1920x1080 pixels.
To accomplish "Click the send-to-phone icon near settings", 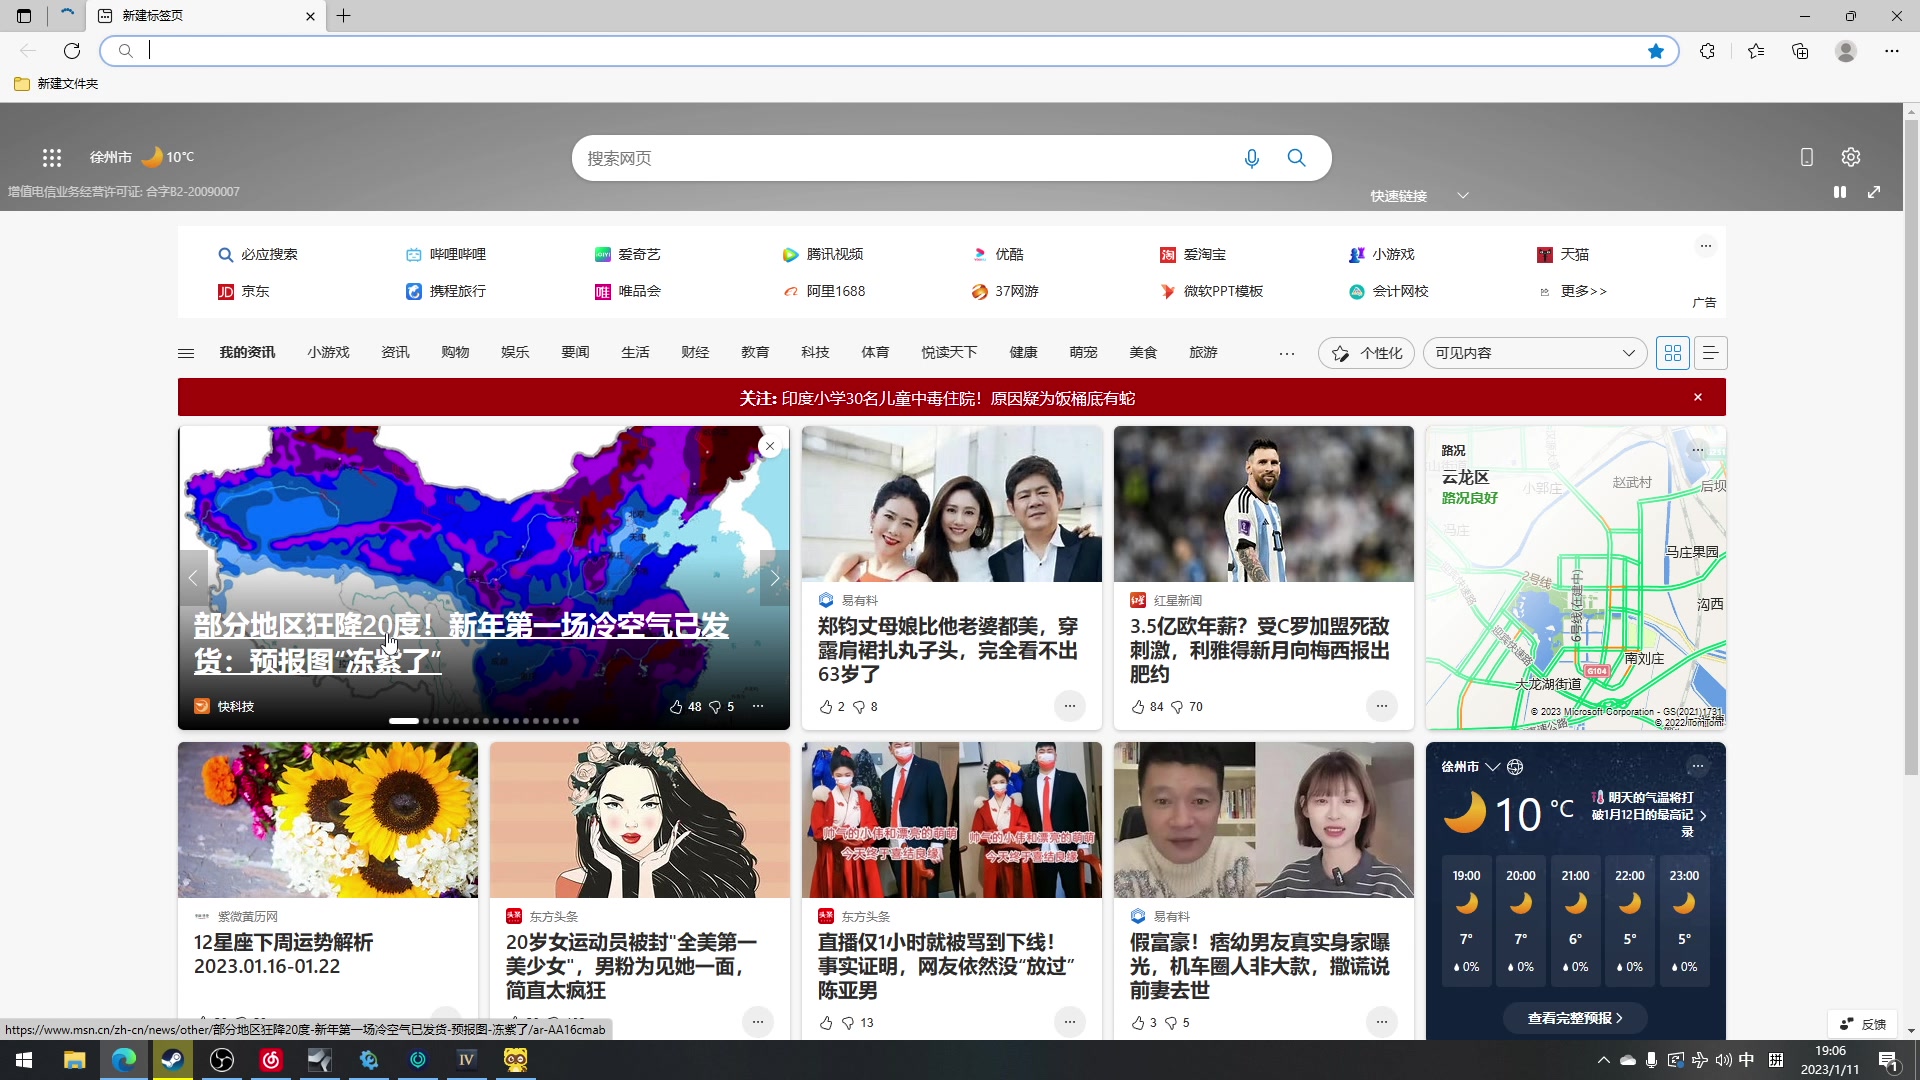I will click(x=1806, y=157).
